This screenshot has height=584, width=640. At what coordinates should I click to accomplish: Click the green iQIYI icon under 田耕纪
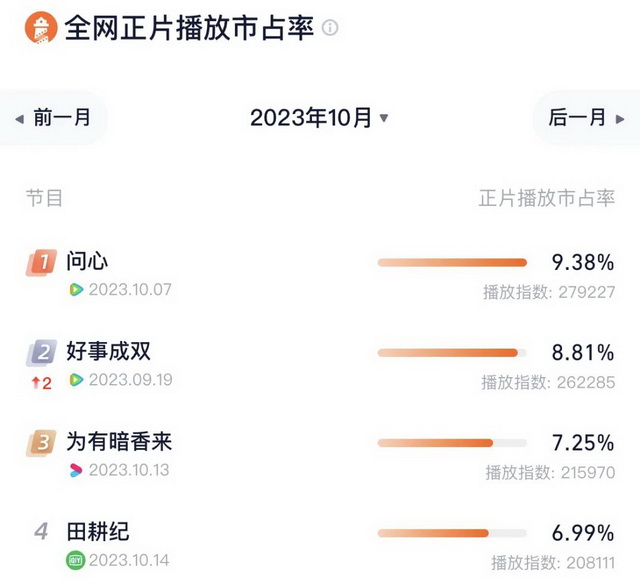(76, 560)
